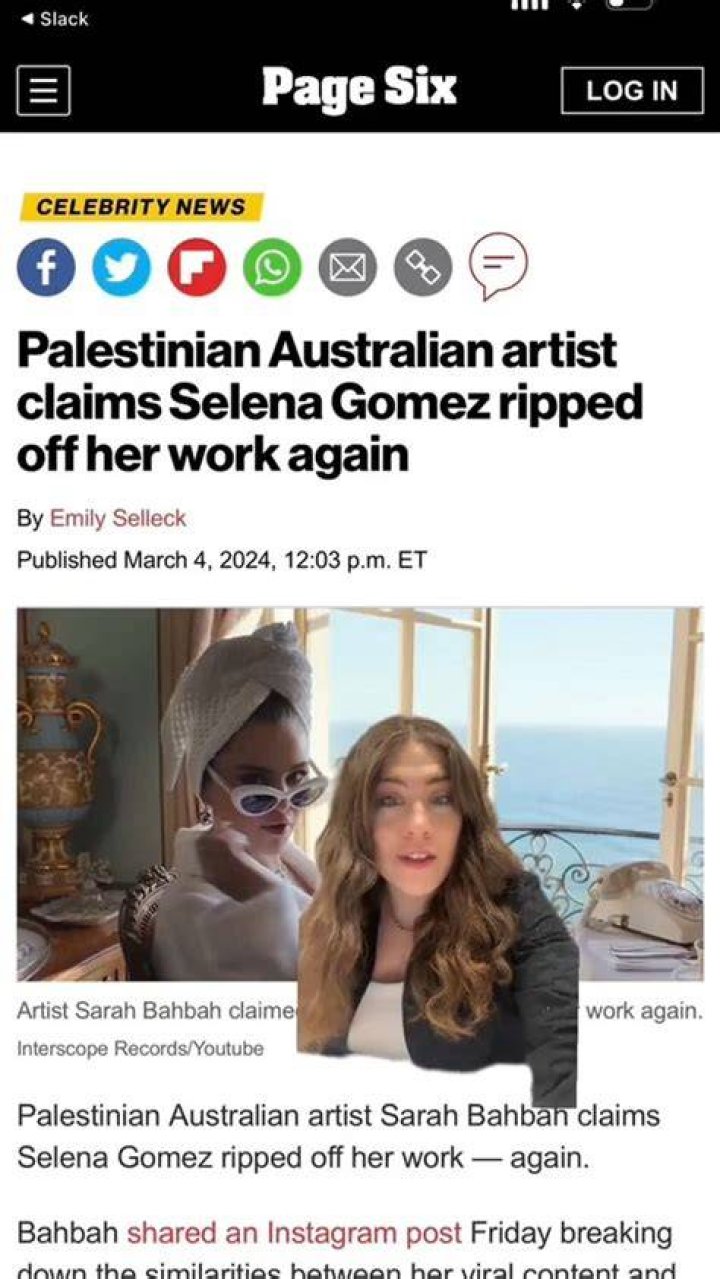Image resolution: width=720 pixels, height=1279 pixels.
Task: Open the comments speech bubble icon
Action: coord(498,266)
